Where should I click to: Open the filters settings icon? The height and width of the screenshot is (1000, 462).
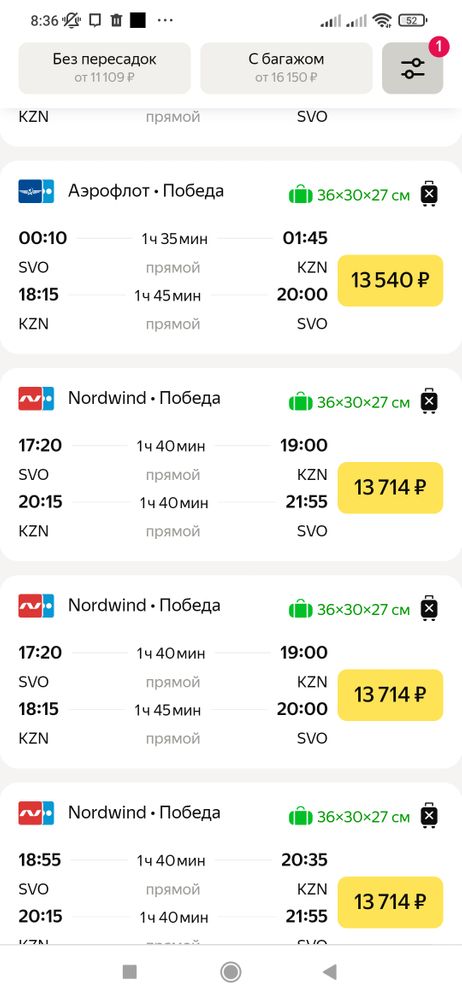(412, 68)
